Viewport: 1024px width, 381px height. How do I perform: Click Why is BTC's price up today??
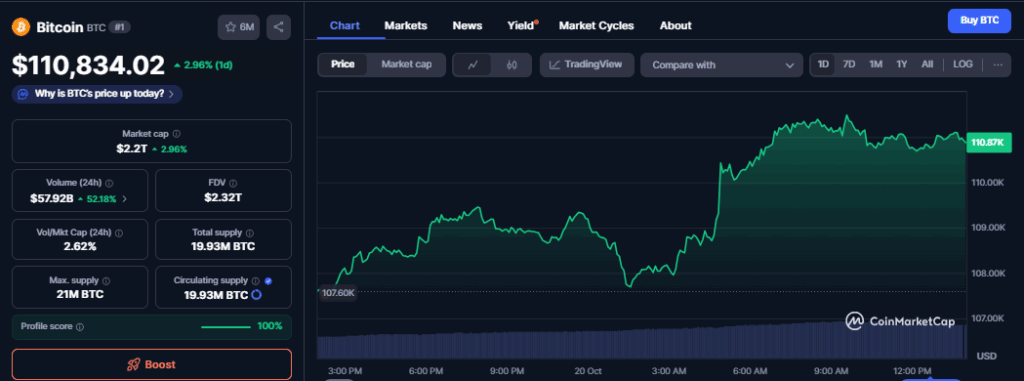[x=97, y=94]
